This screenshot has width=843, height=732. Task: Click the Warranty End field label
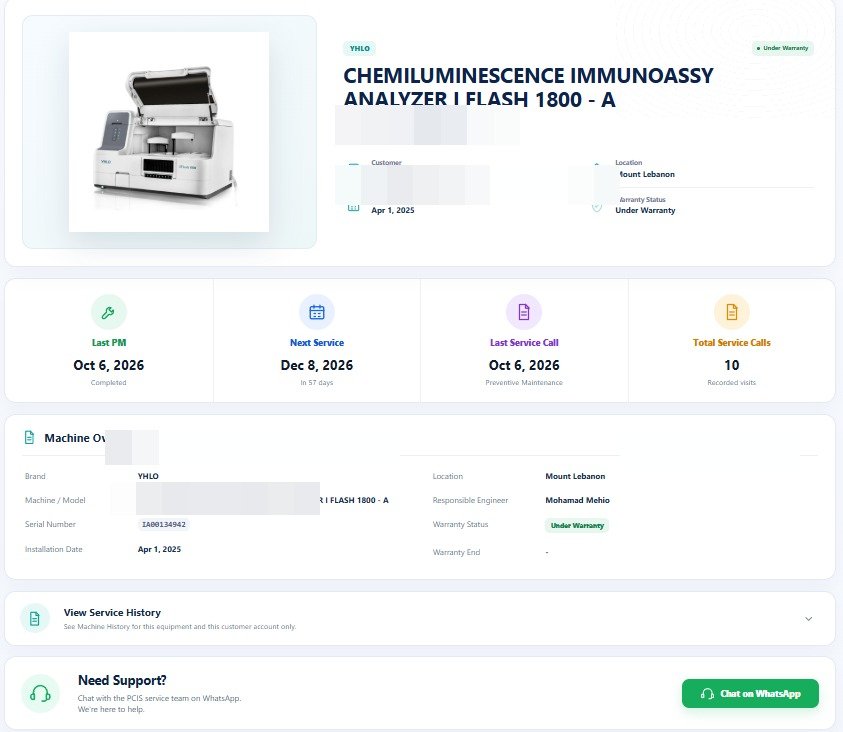click(x=456, y=552)
